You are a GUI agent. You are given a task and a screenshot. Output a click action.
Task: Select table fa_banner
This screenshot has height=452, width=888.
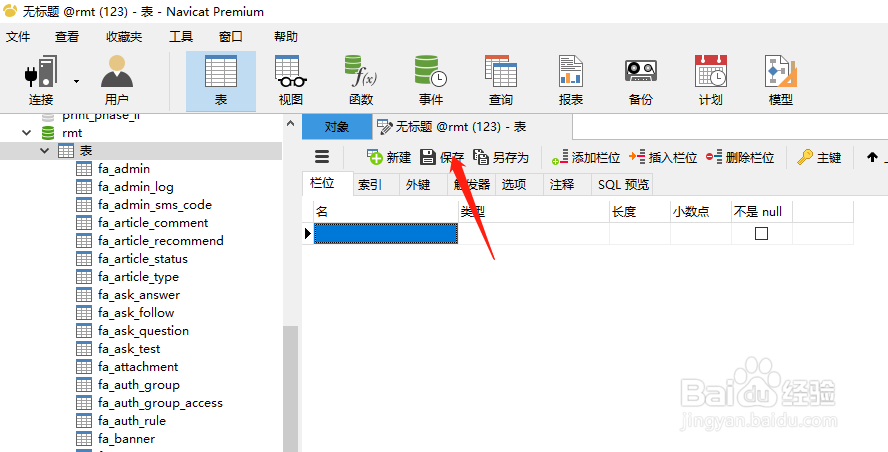126,438
